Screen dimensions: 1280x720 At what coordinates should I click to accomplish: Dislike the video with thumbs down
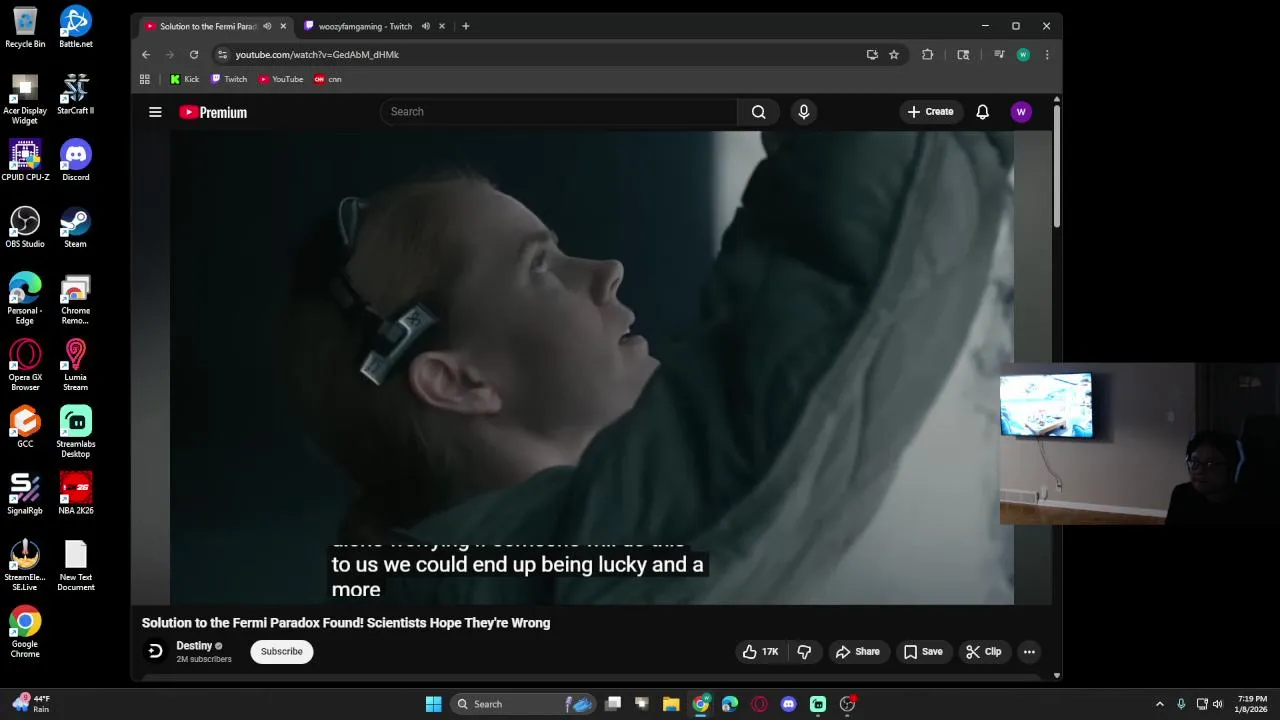804,652
